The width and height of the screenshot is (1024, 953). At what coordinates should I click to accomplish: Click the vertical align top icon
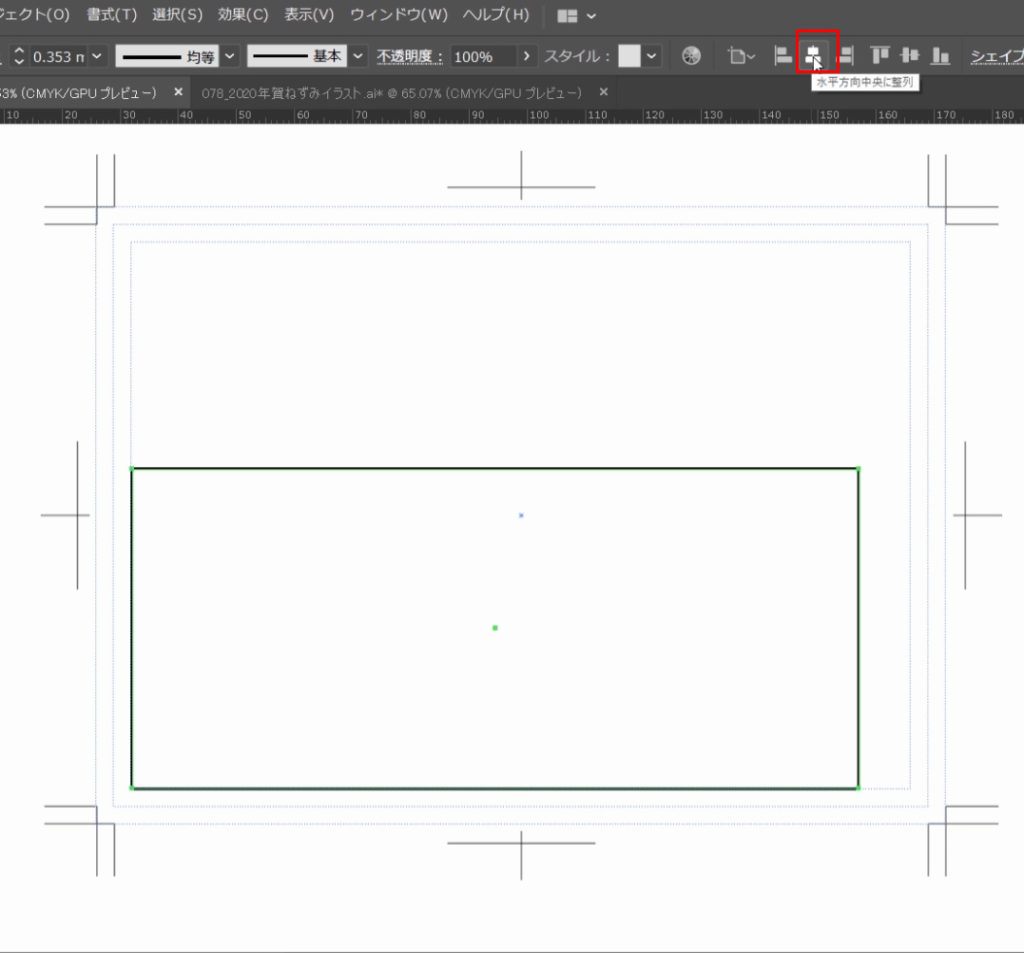coord(880,56)
